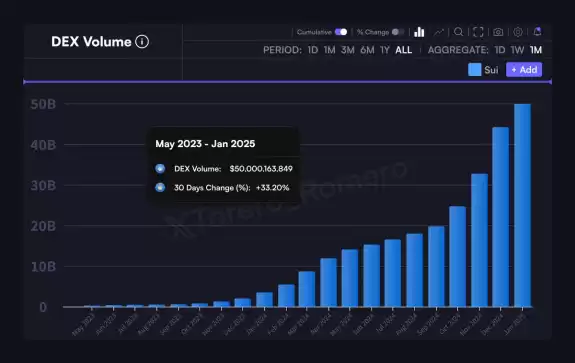This screenshot has width=575, height=363.
Task: Switch to bar chart view icon
Action: pos(419,32)
